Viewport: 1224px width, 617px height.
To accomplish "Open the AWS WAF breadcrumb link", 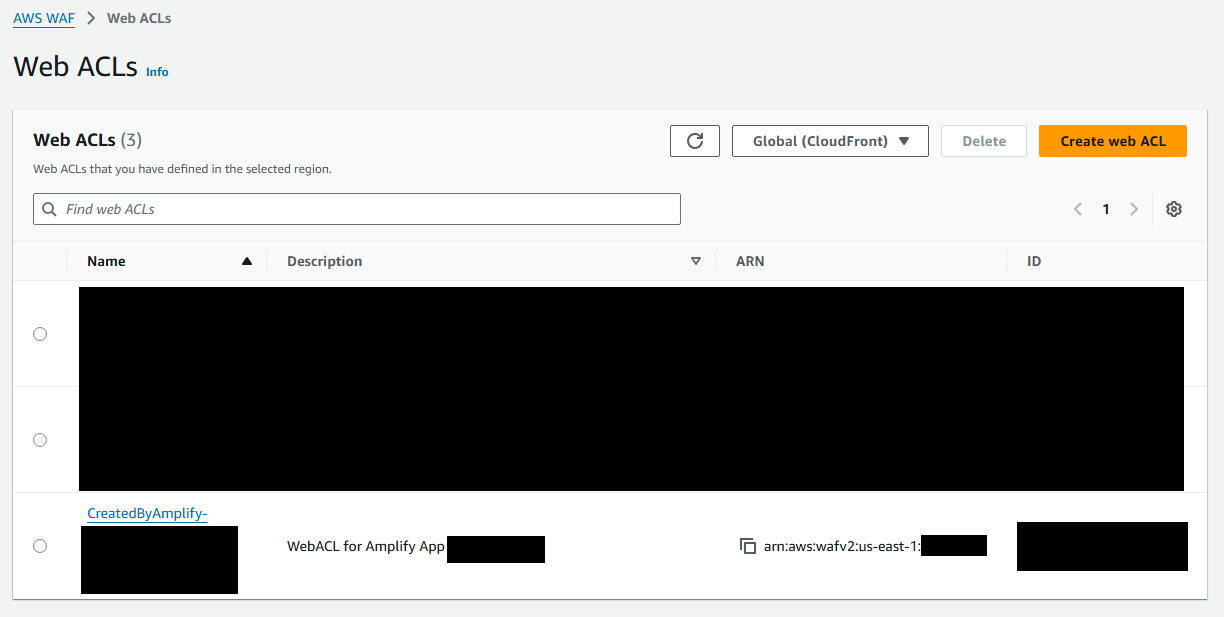I will [44, 19].
